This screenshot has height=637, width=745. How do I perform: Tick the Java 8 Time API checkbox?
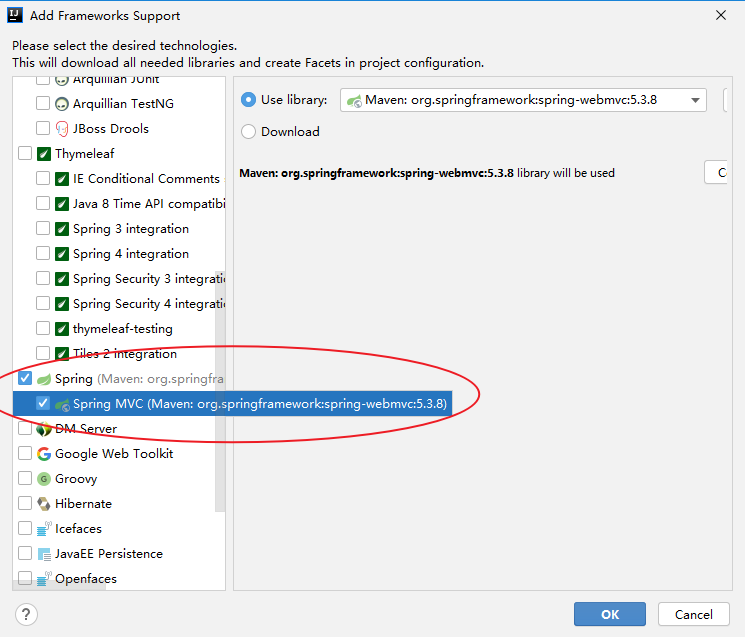[x=43, y=203]
